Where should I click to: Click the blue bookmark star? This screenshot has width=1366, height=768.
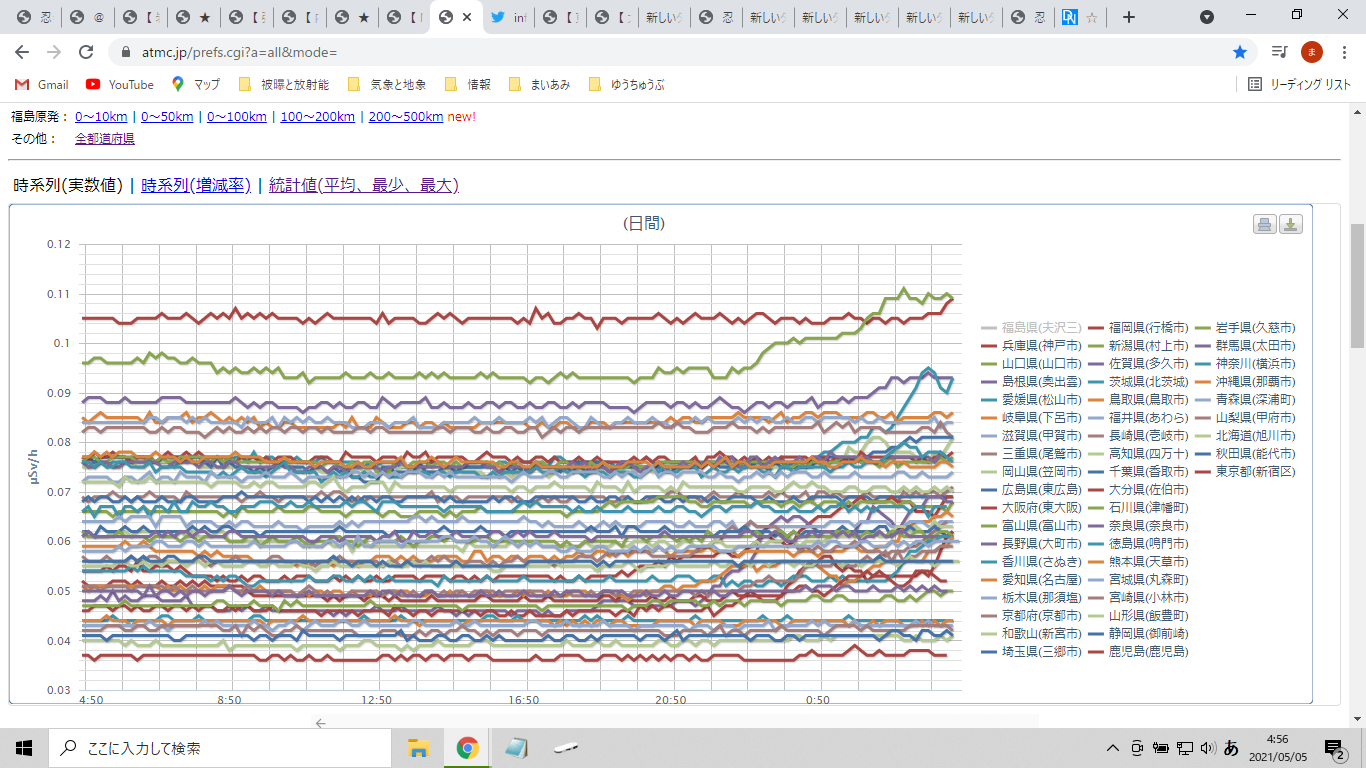1240,52
